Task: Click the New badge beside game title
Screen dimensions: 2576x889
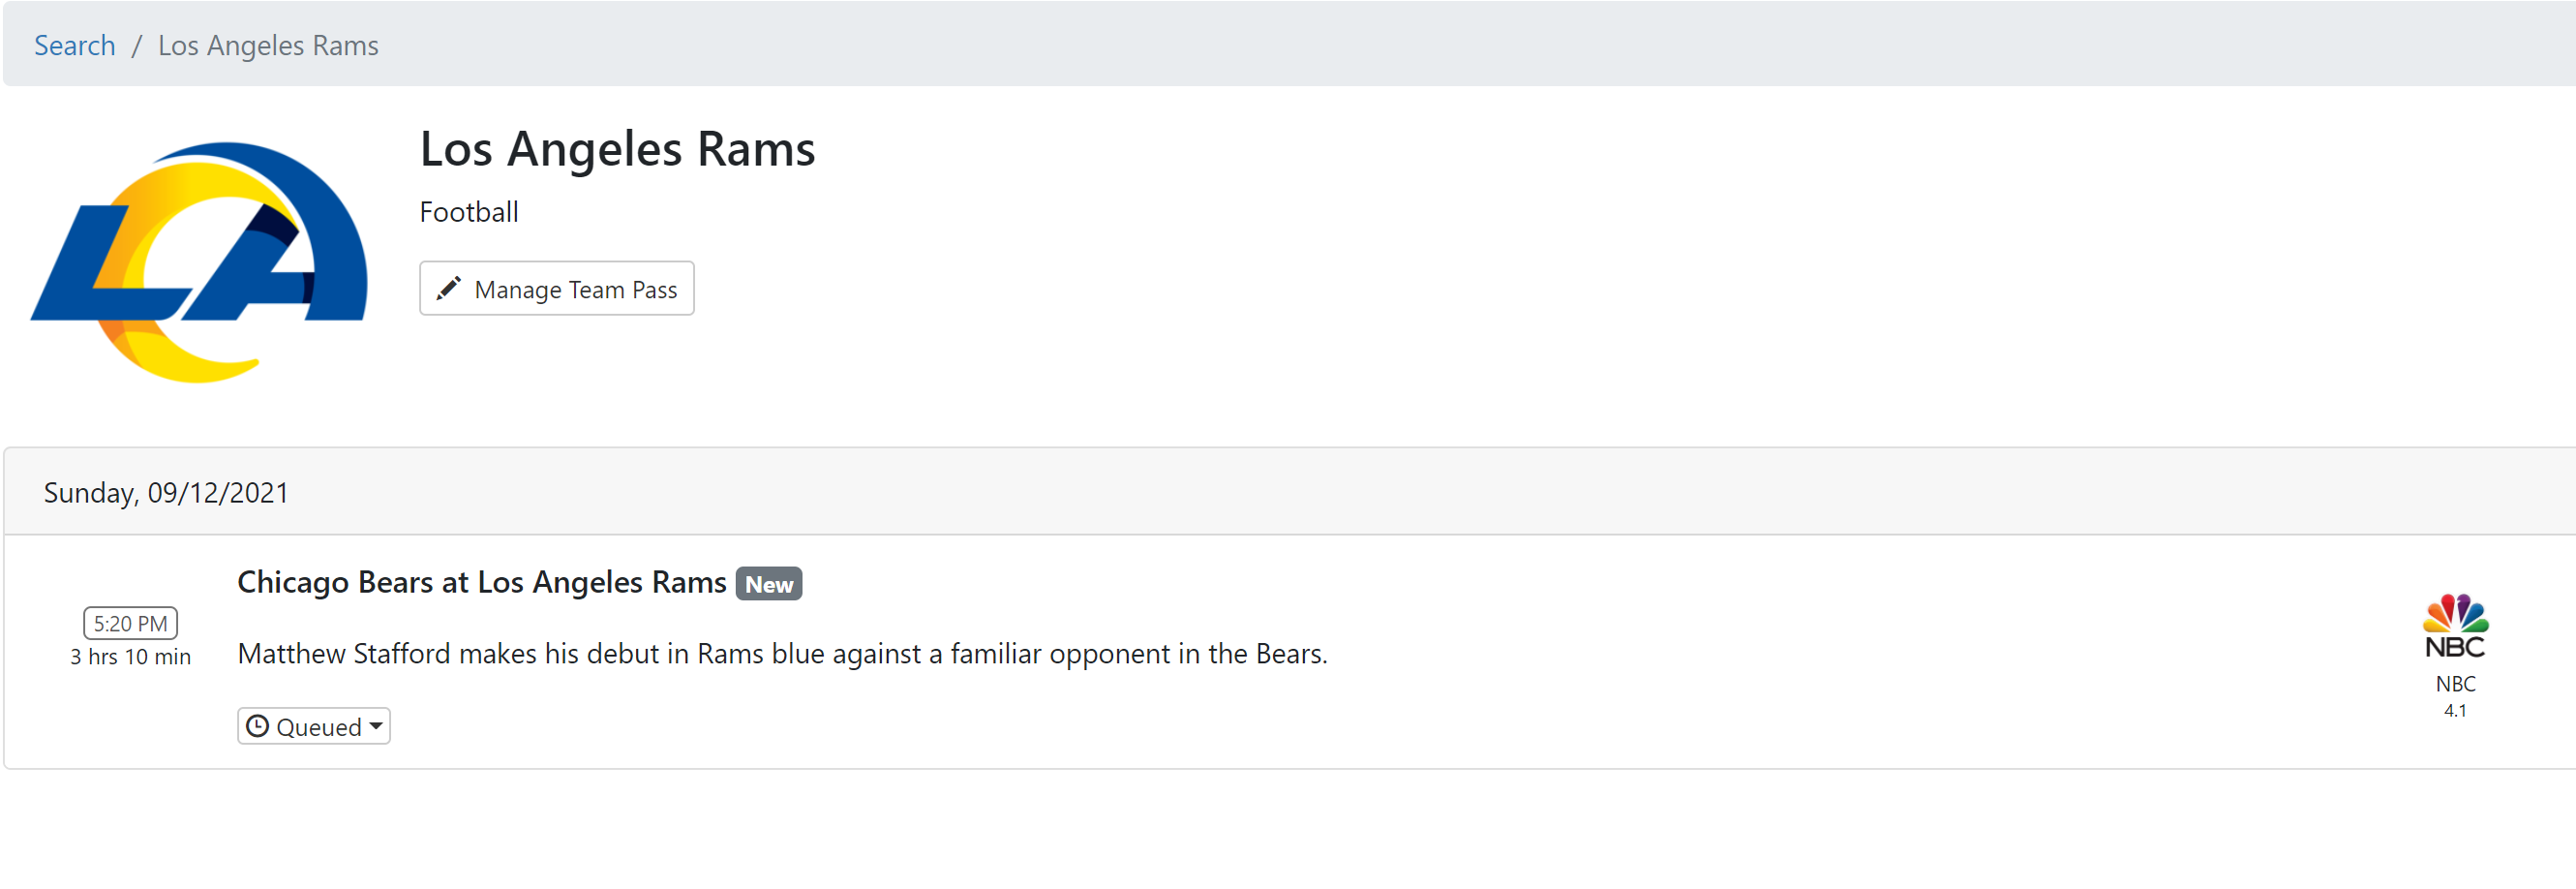Action: coord(768,584)
